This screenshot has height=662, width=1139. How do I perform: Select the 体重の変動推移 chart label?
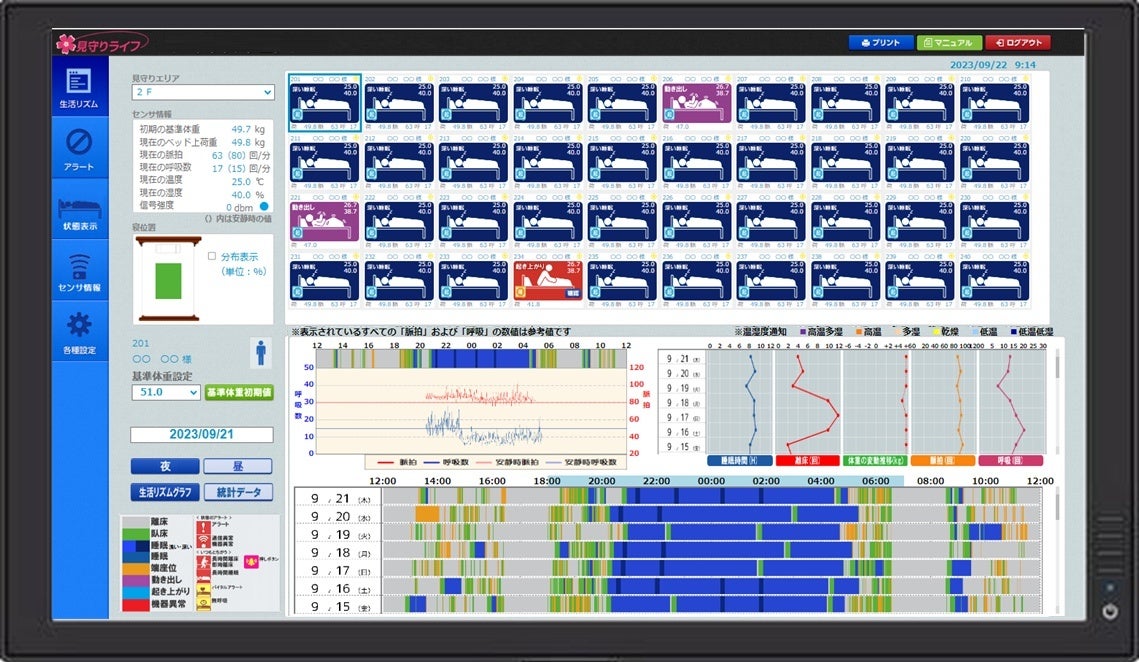tap(874, 461)
